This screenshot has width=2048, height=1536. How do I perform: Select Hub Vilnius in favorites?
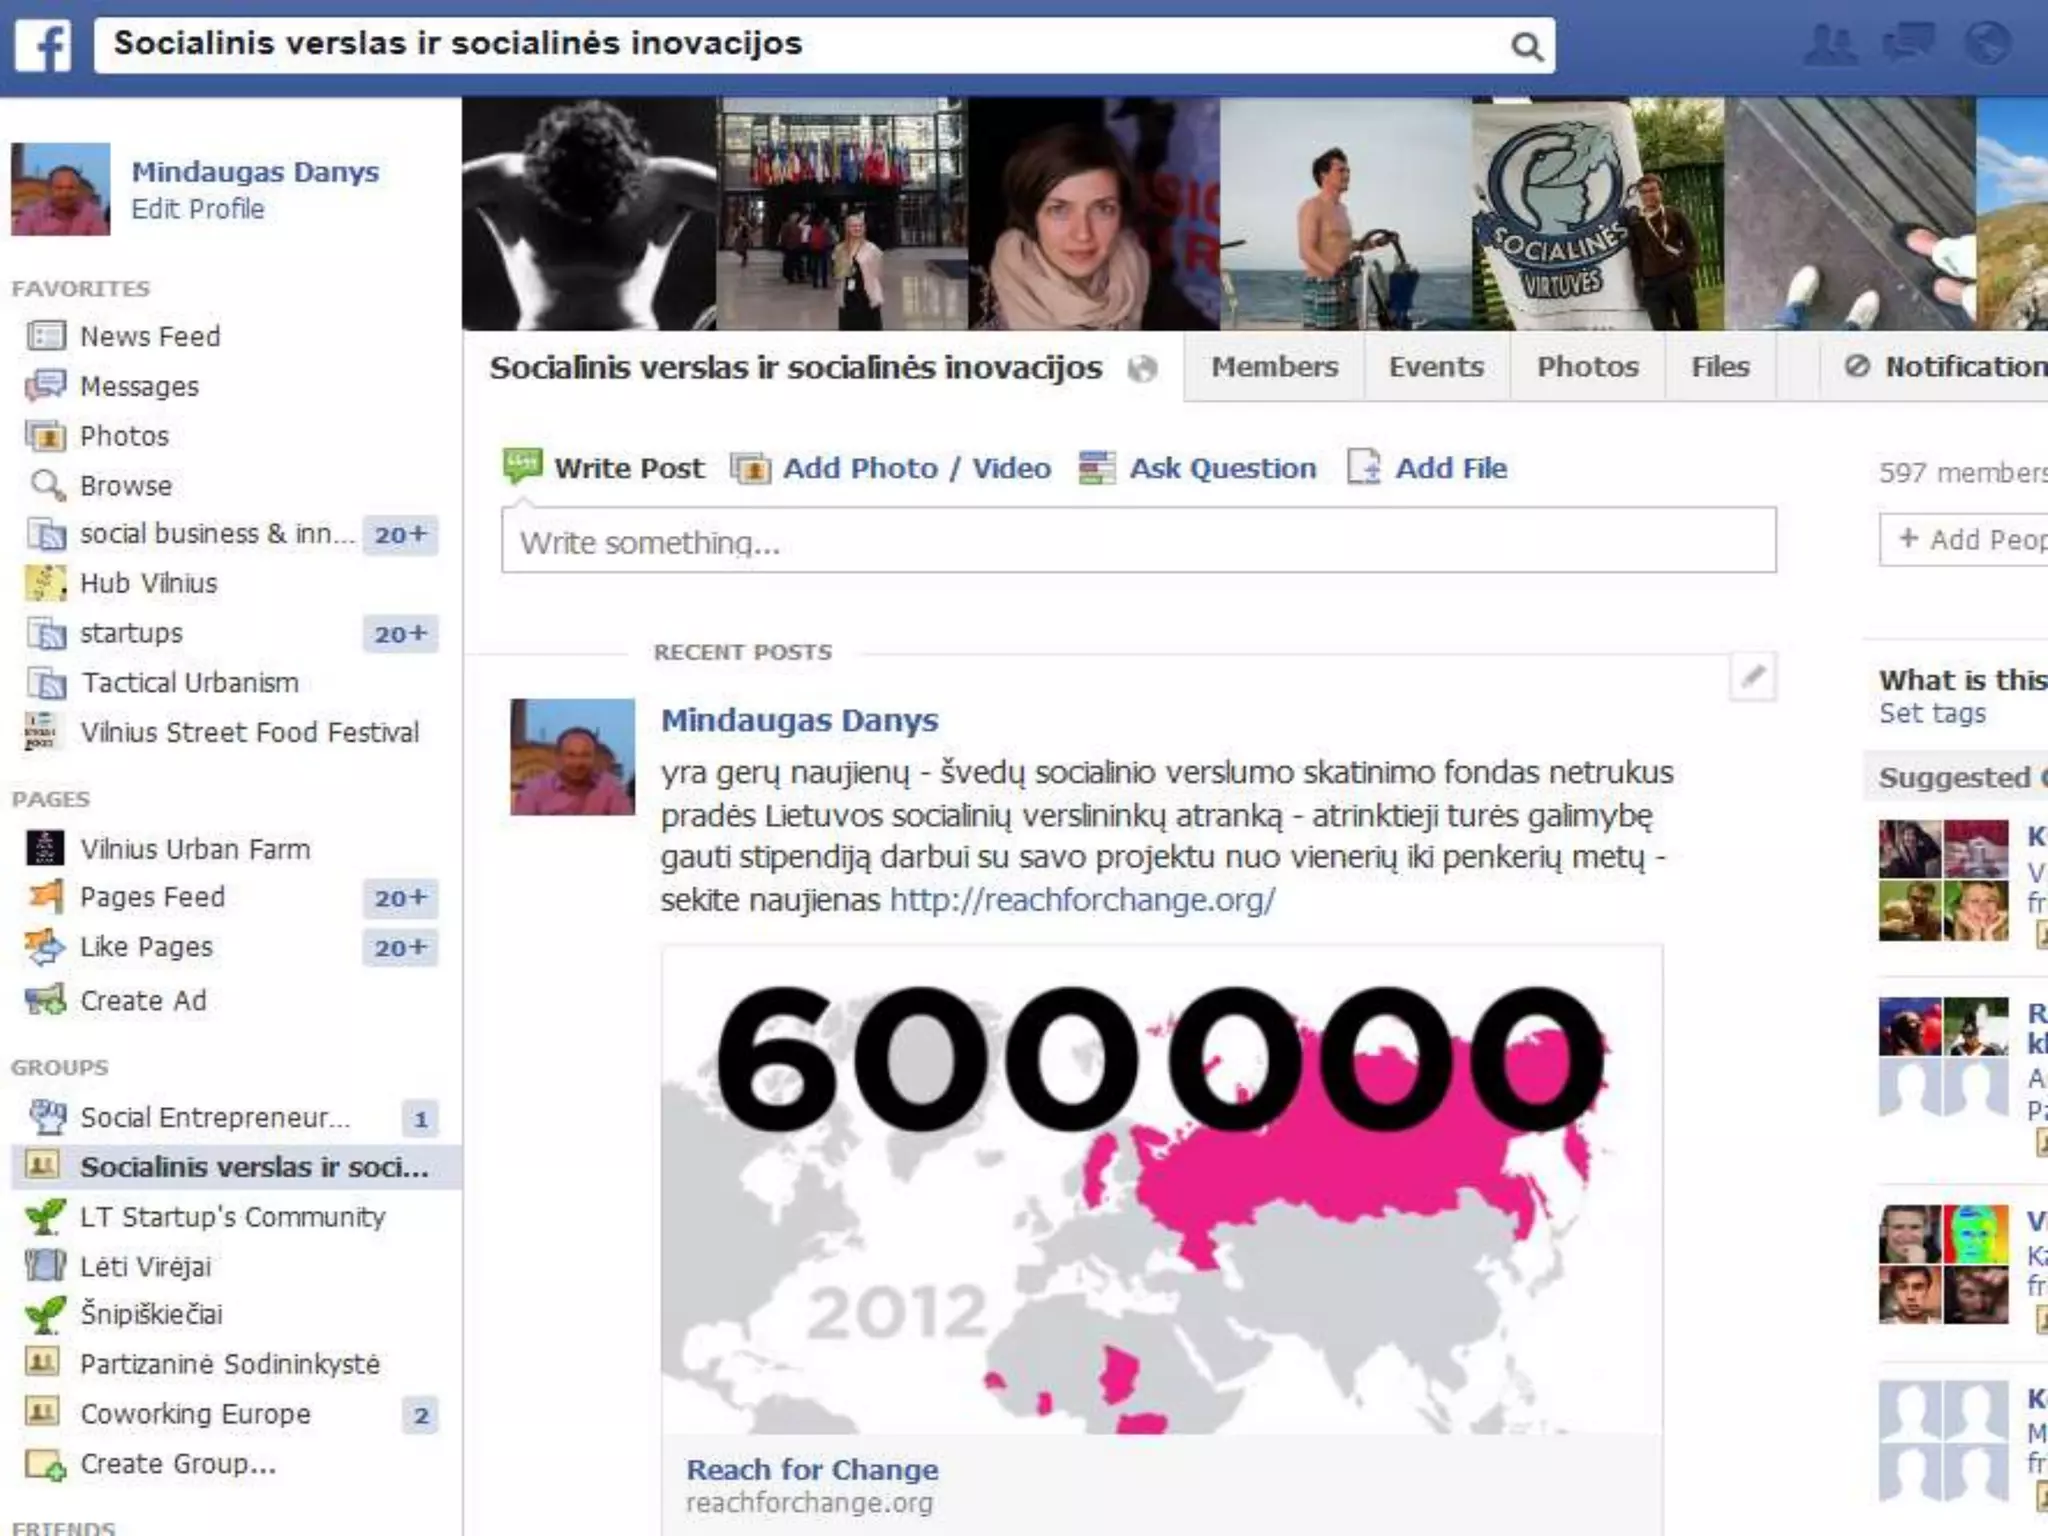148,583
